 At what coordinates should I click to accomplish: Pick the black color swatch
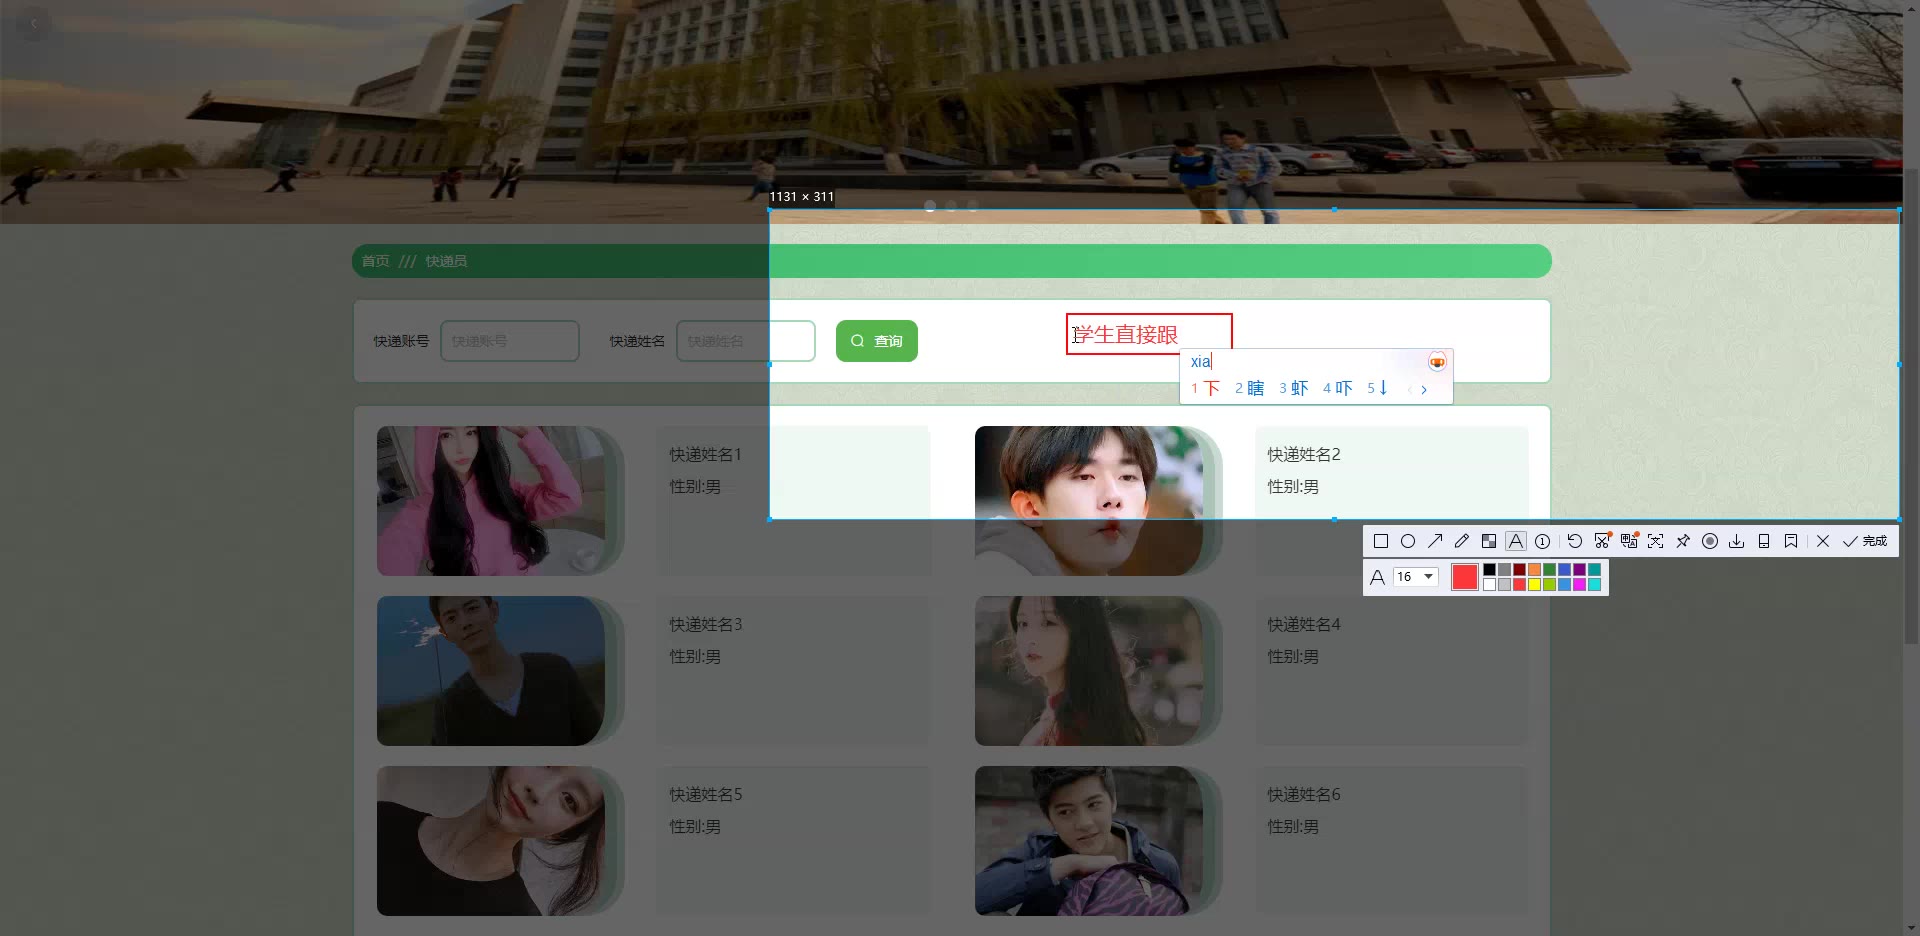pyautogui.click(x=1489, y=570)
